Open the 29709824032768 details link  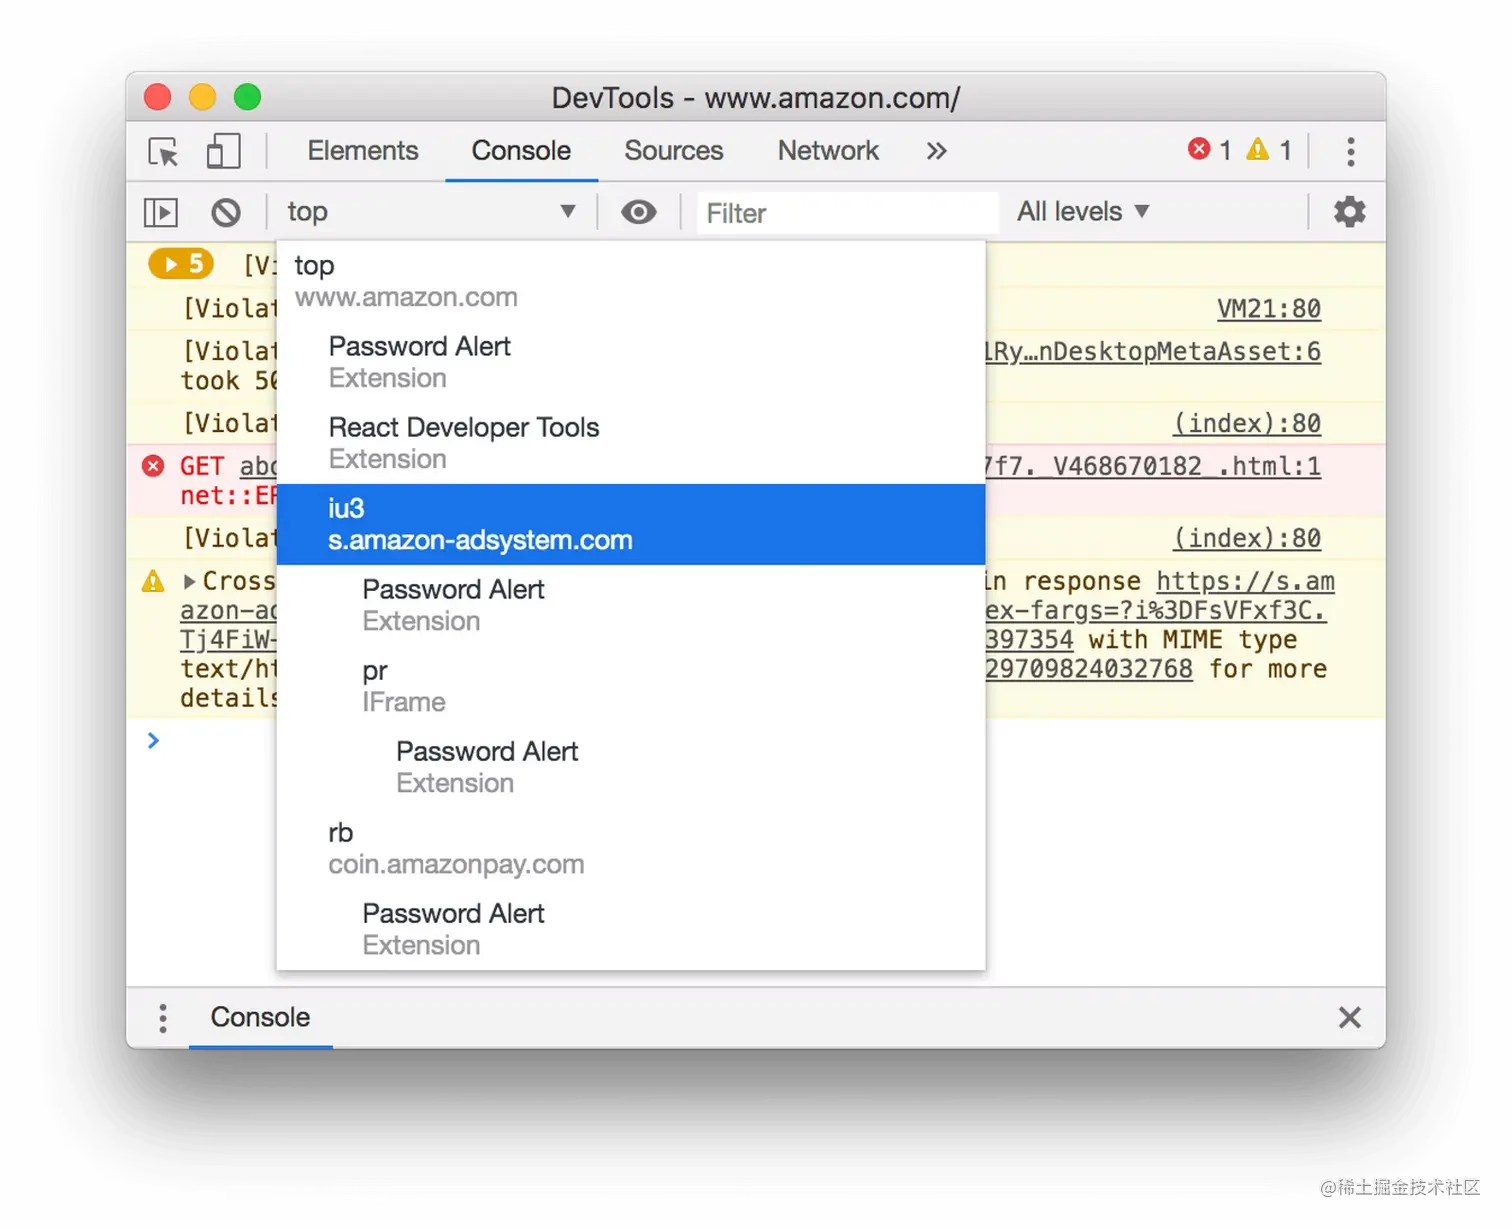[x=1089, y=669]
